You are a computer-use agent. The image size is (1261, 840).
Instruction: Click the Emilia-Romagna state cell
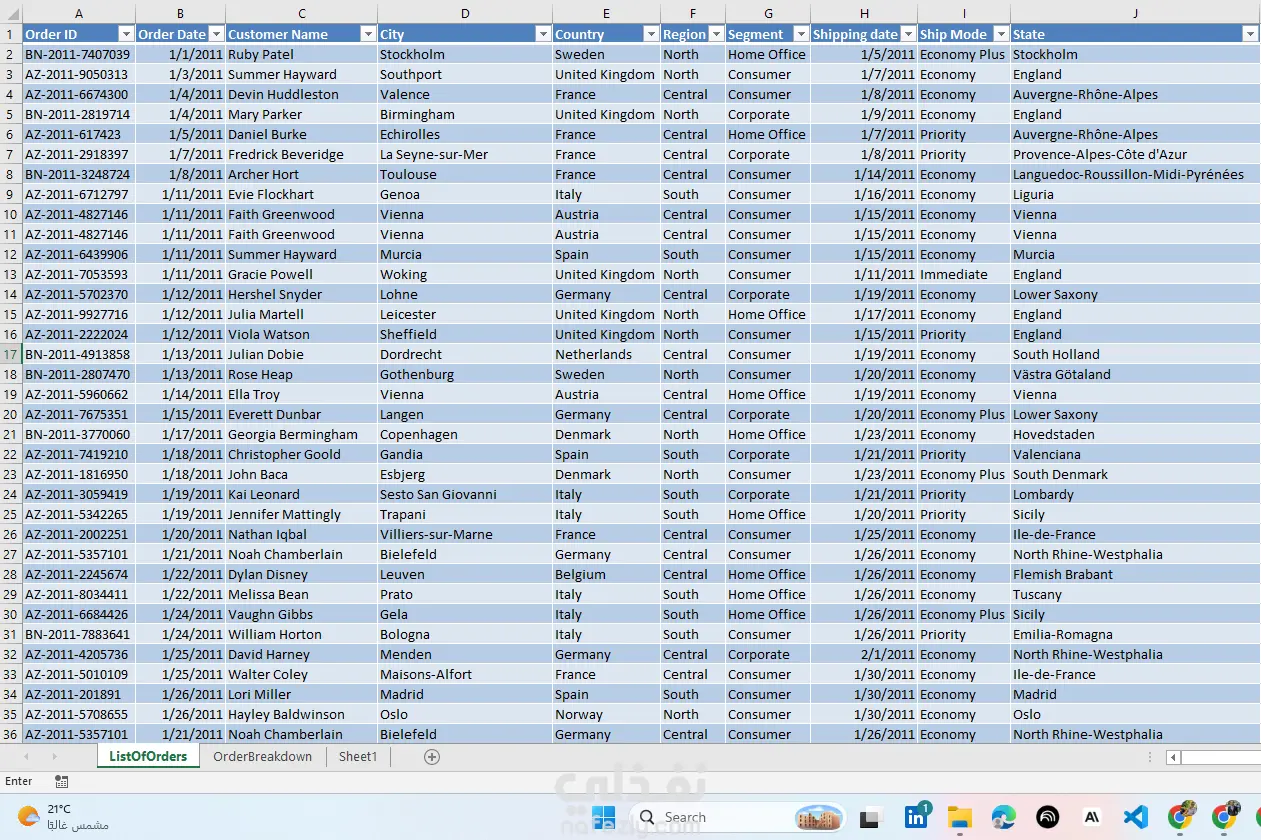(x=1136, y=634)
